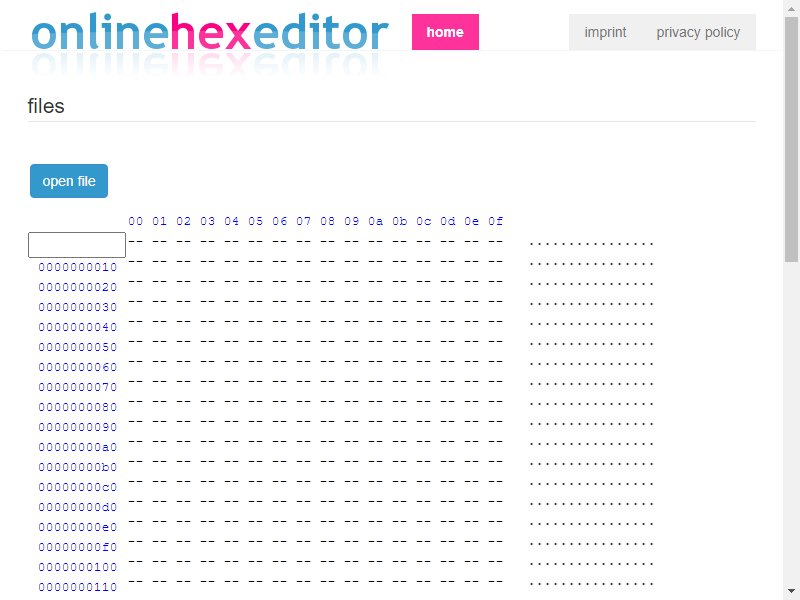Screen dimensions: 800x600
Task: Select row offset 00000000f0
Action: click(x=78, y=547)
